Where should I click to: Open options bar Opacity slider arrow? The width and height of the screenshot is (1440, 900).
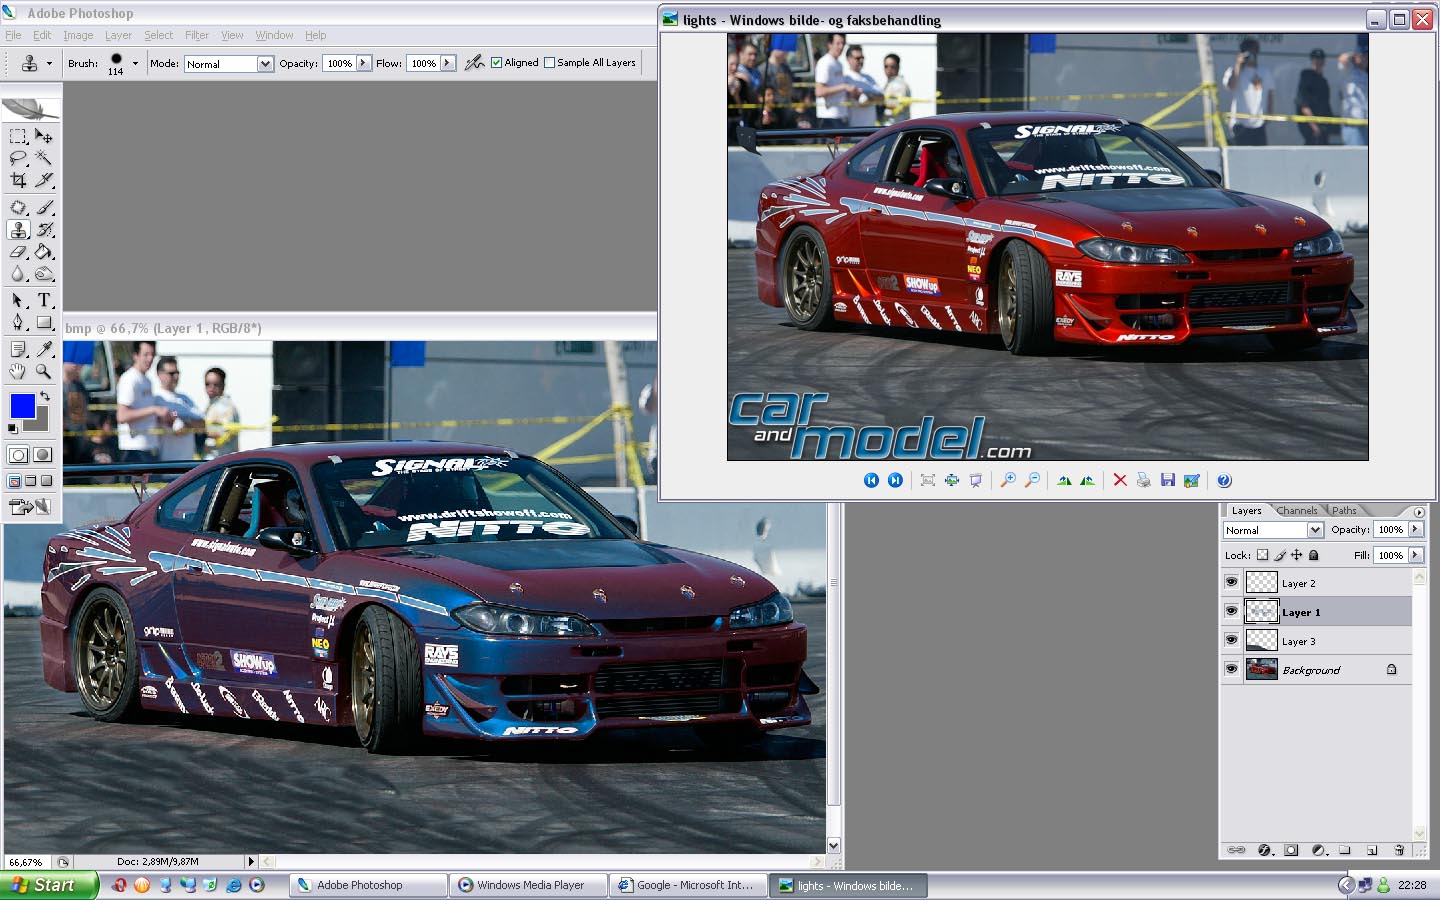coord(362,63)
